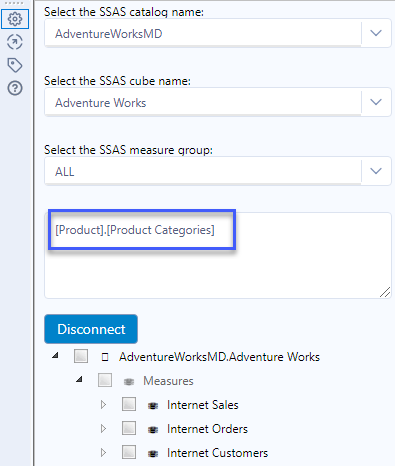Viewport: 395px width, 466px height.
Task: Check the Internet Sales checkbox
Action: [129, 404]
